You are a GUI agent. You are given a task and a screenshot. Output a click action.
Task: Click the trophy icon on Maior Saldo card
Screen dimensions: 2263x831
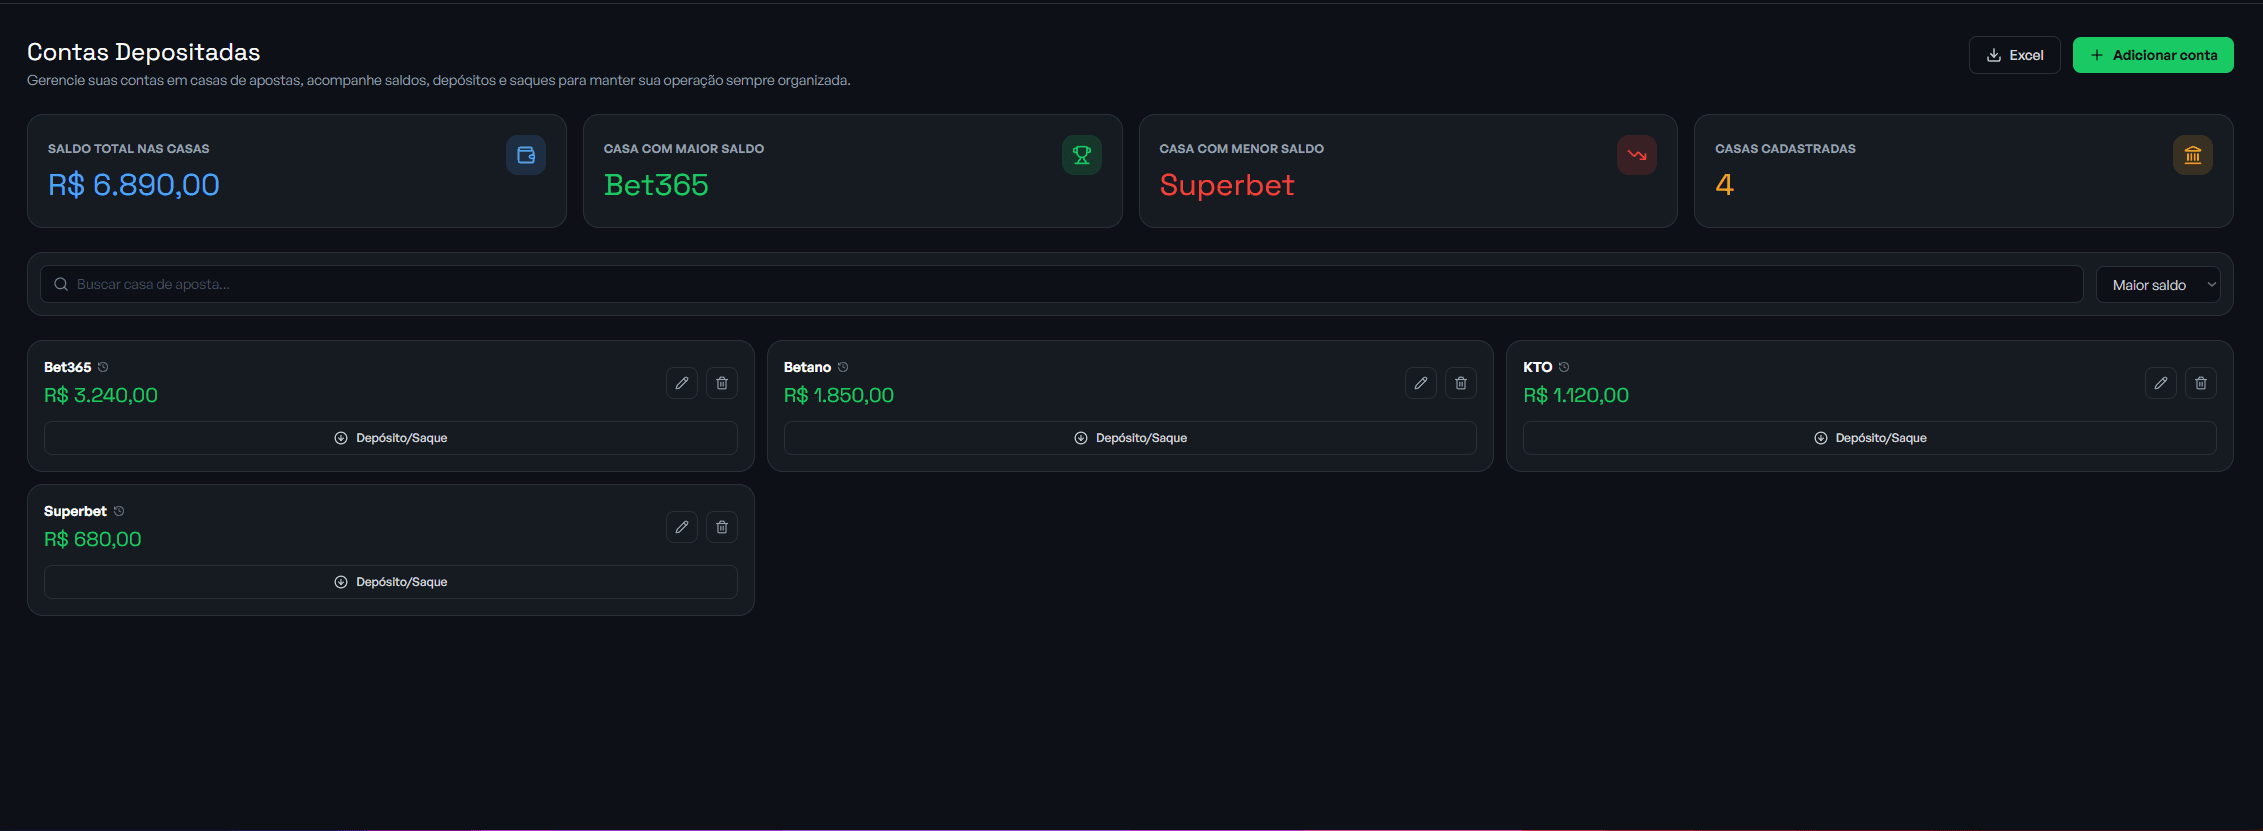click(x=1082, y=155)
